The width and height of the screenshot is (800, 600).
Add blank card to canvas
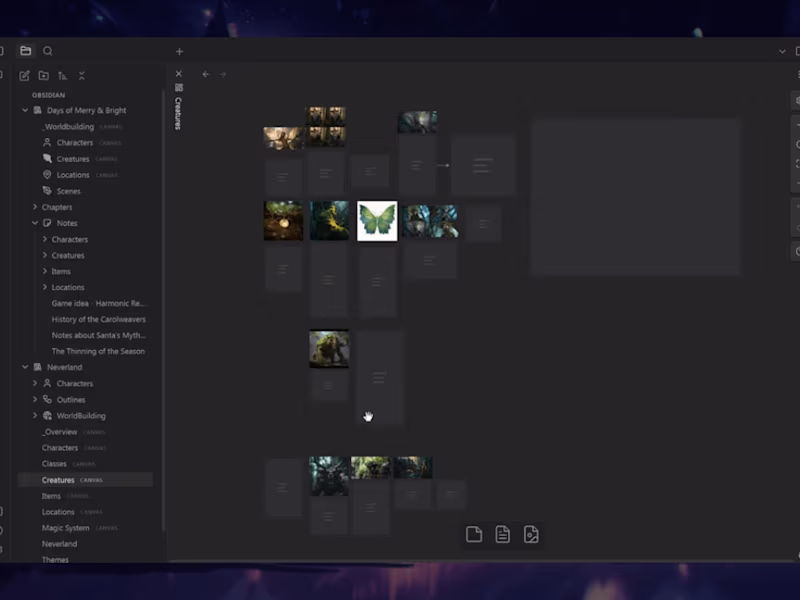click(x=474, y=534)
